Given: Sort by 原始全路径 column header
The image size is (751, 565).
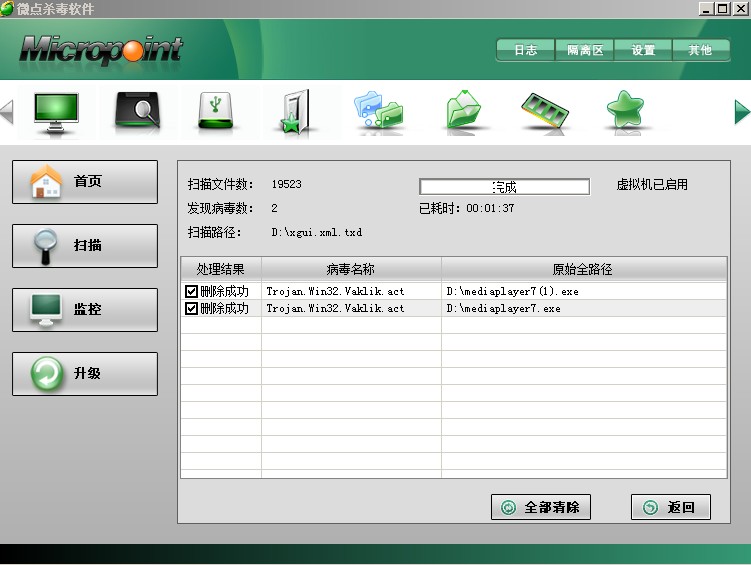Looking at the screenshot, I should click(x=583, y=269).
